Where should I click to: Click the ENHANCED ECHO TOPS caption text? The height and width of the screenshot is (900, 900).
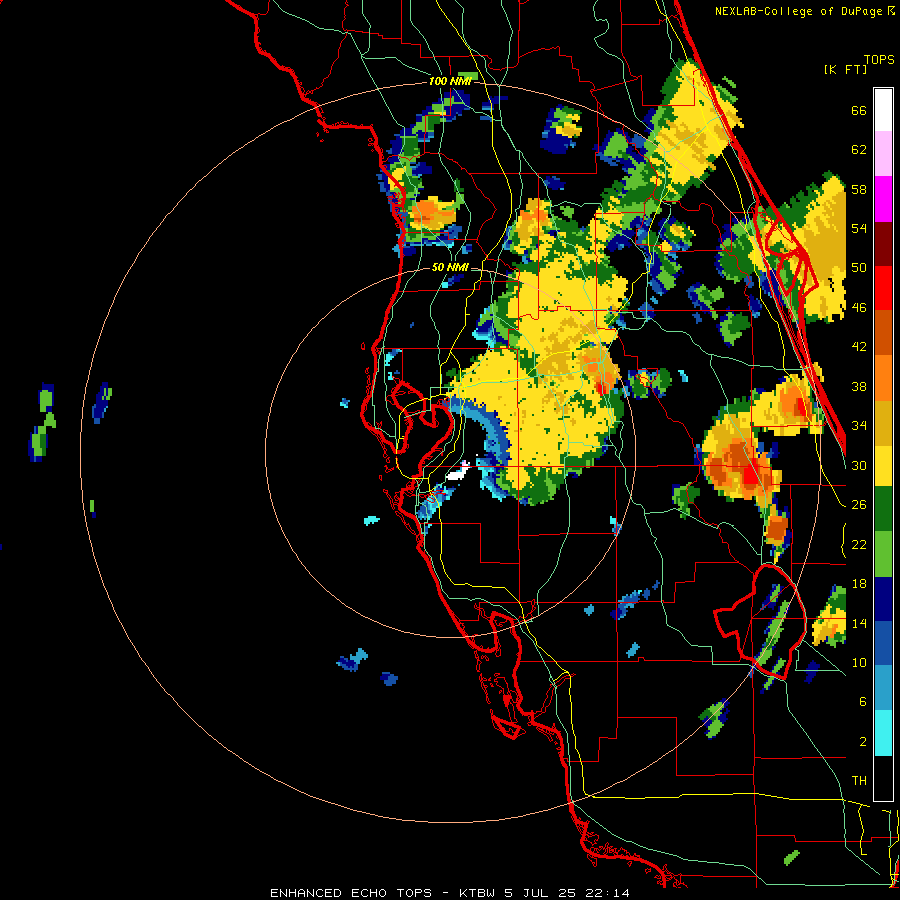point(351,893)
